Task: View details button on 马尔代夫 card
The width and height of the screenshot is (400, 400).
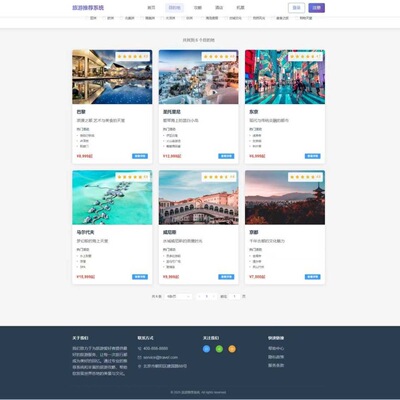Action: click(140, 277)
